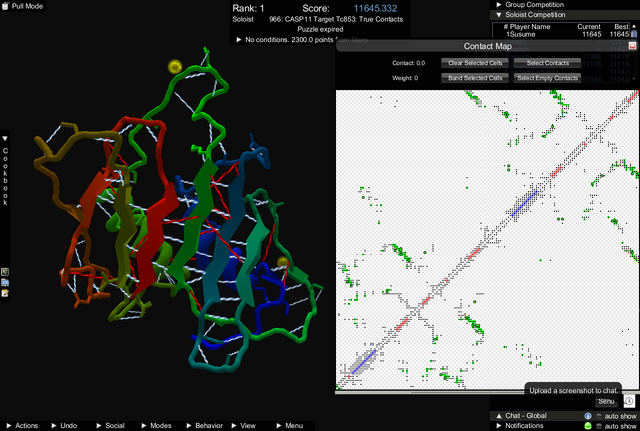Screen dimensions: 640x431
Task: Click Select Empty Contacts button
Action: 547,78
